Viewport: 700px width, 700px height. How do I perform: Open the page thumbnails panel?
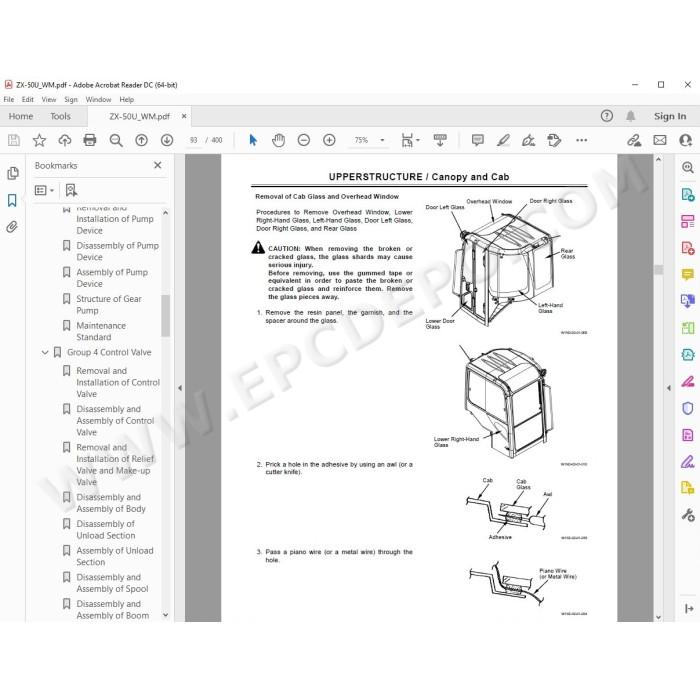tap(13, 173)
